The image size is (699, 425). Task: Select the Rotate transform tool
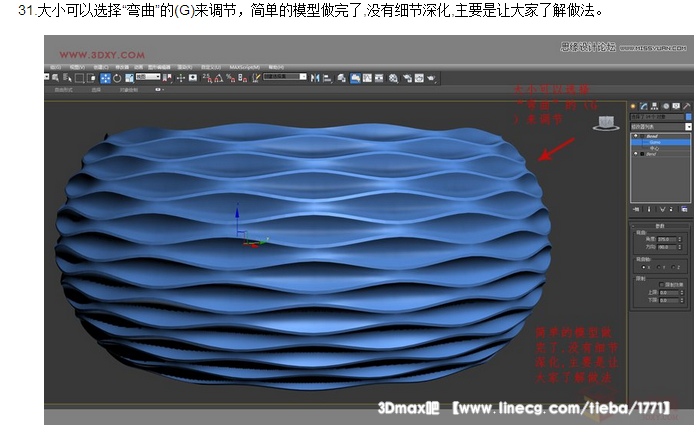[x=117, y=77]
